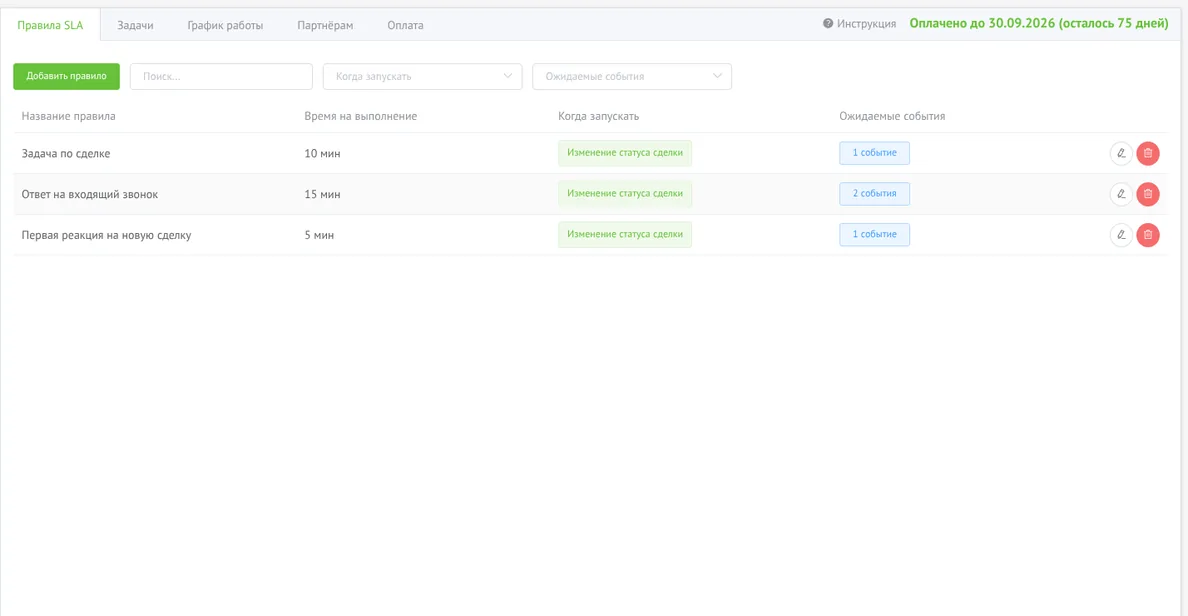Viewport: 1188px width, 616px height.
Task: Click the trigger tag in Задача по сделке row
Action: [x=625, y=153]
